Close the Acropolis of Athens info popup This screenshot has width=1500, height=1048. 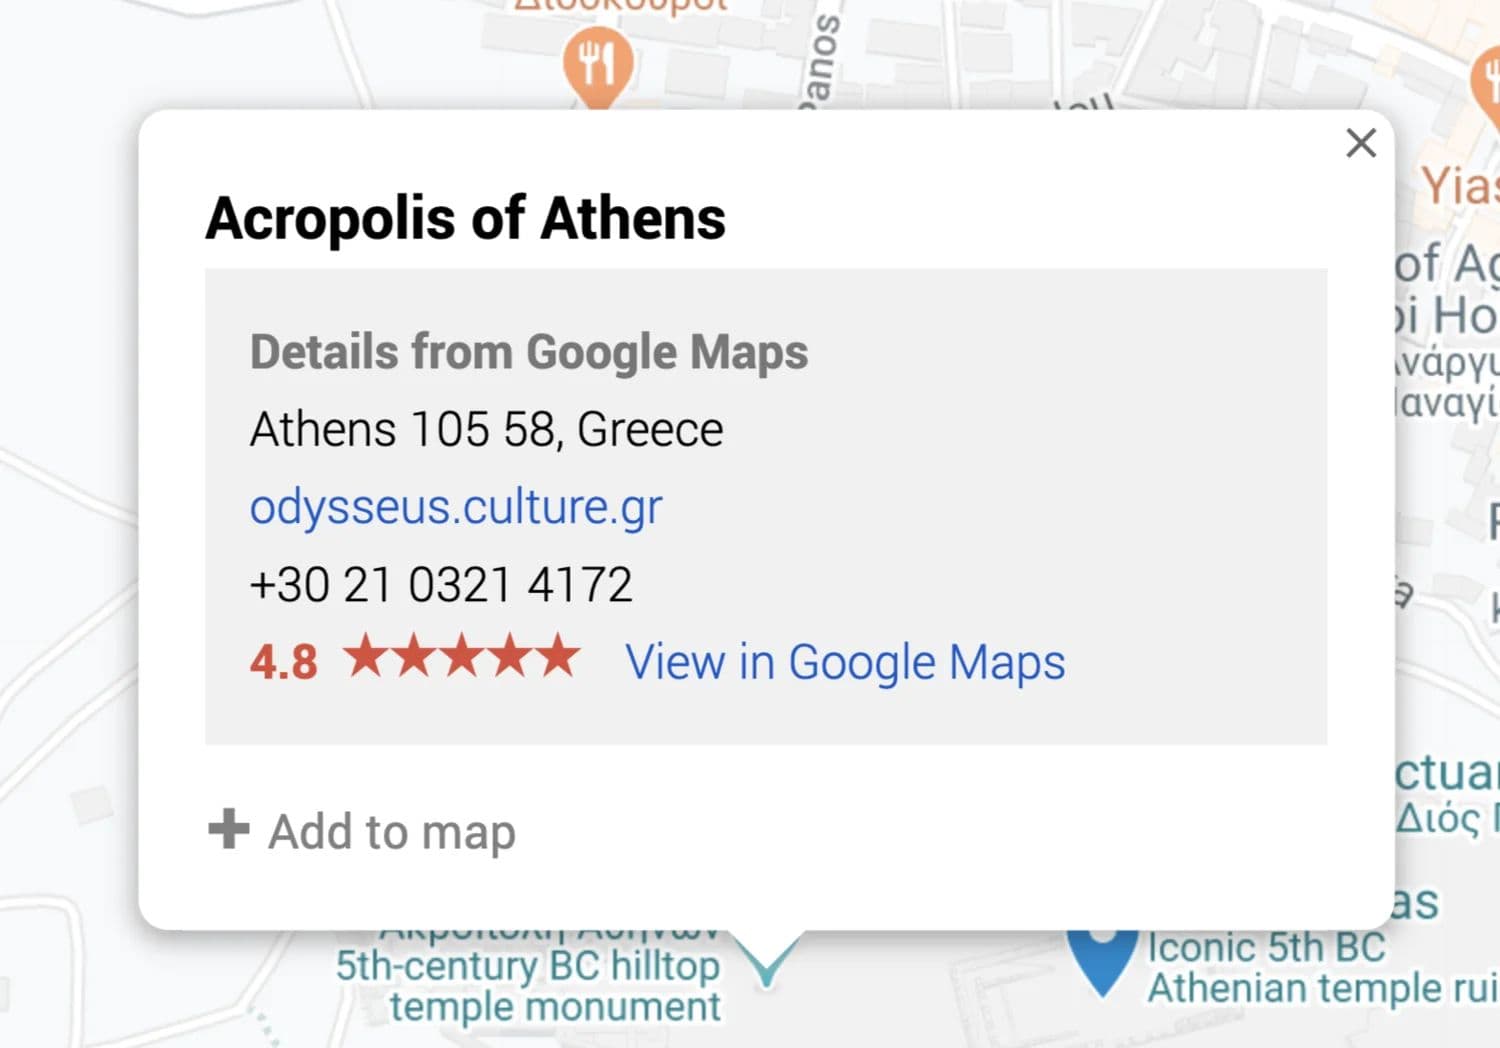(x=1361, y=143)
